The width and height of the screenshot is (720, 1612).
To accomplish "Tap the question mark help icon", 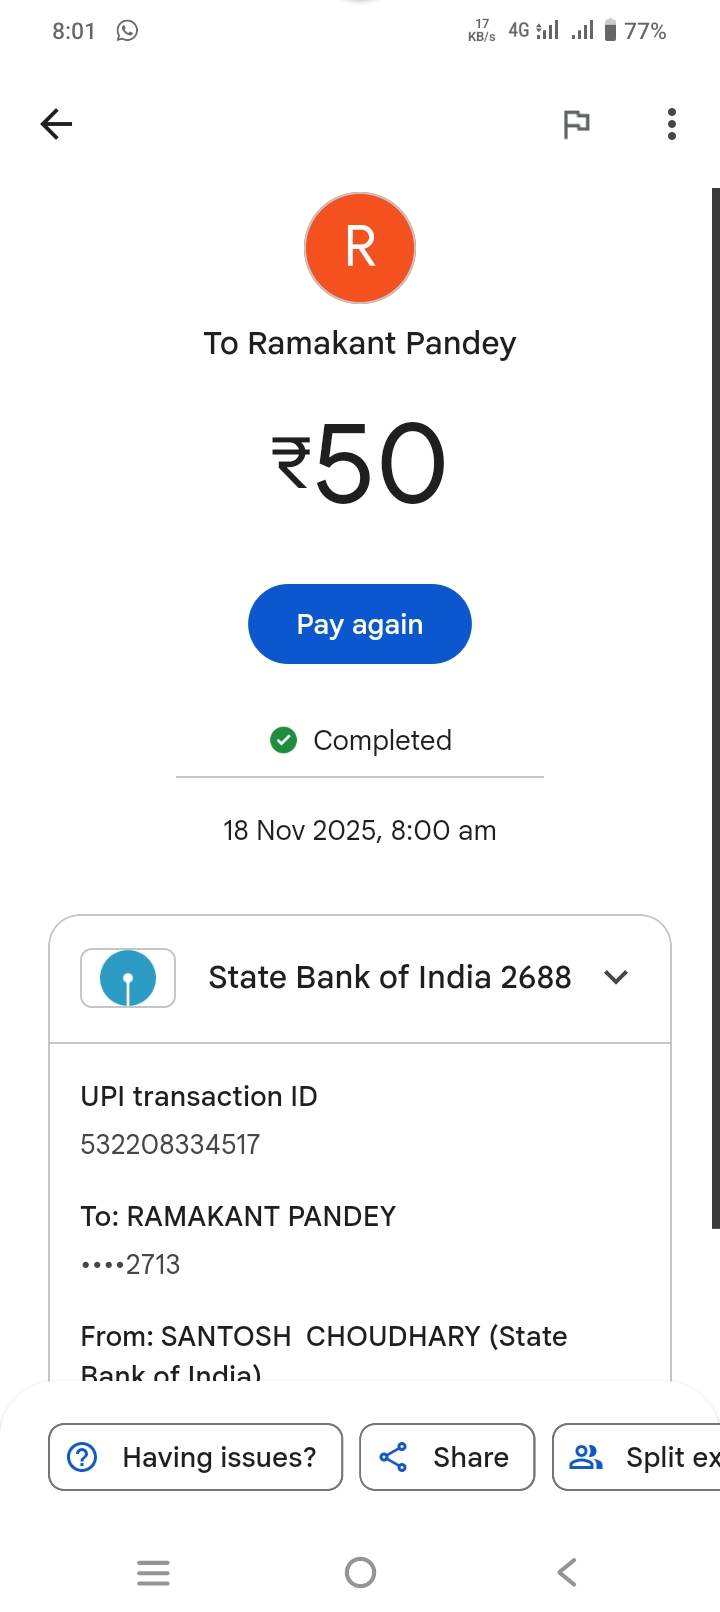I will click(x=82, y=1457).
